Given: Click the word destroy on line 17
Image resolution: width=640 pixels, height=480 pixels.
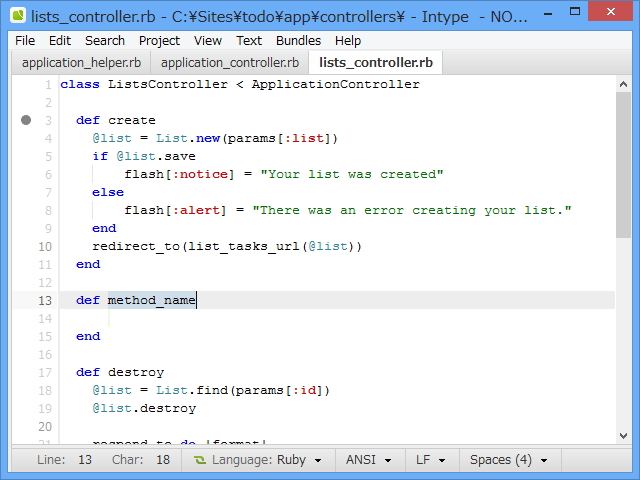Looking at the screenshot, I should [136, 373].
